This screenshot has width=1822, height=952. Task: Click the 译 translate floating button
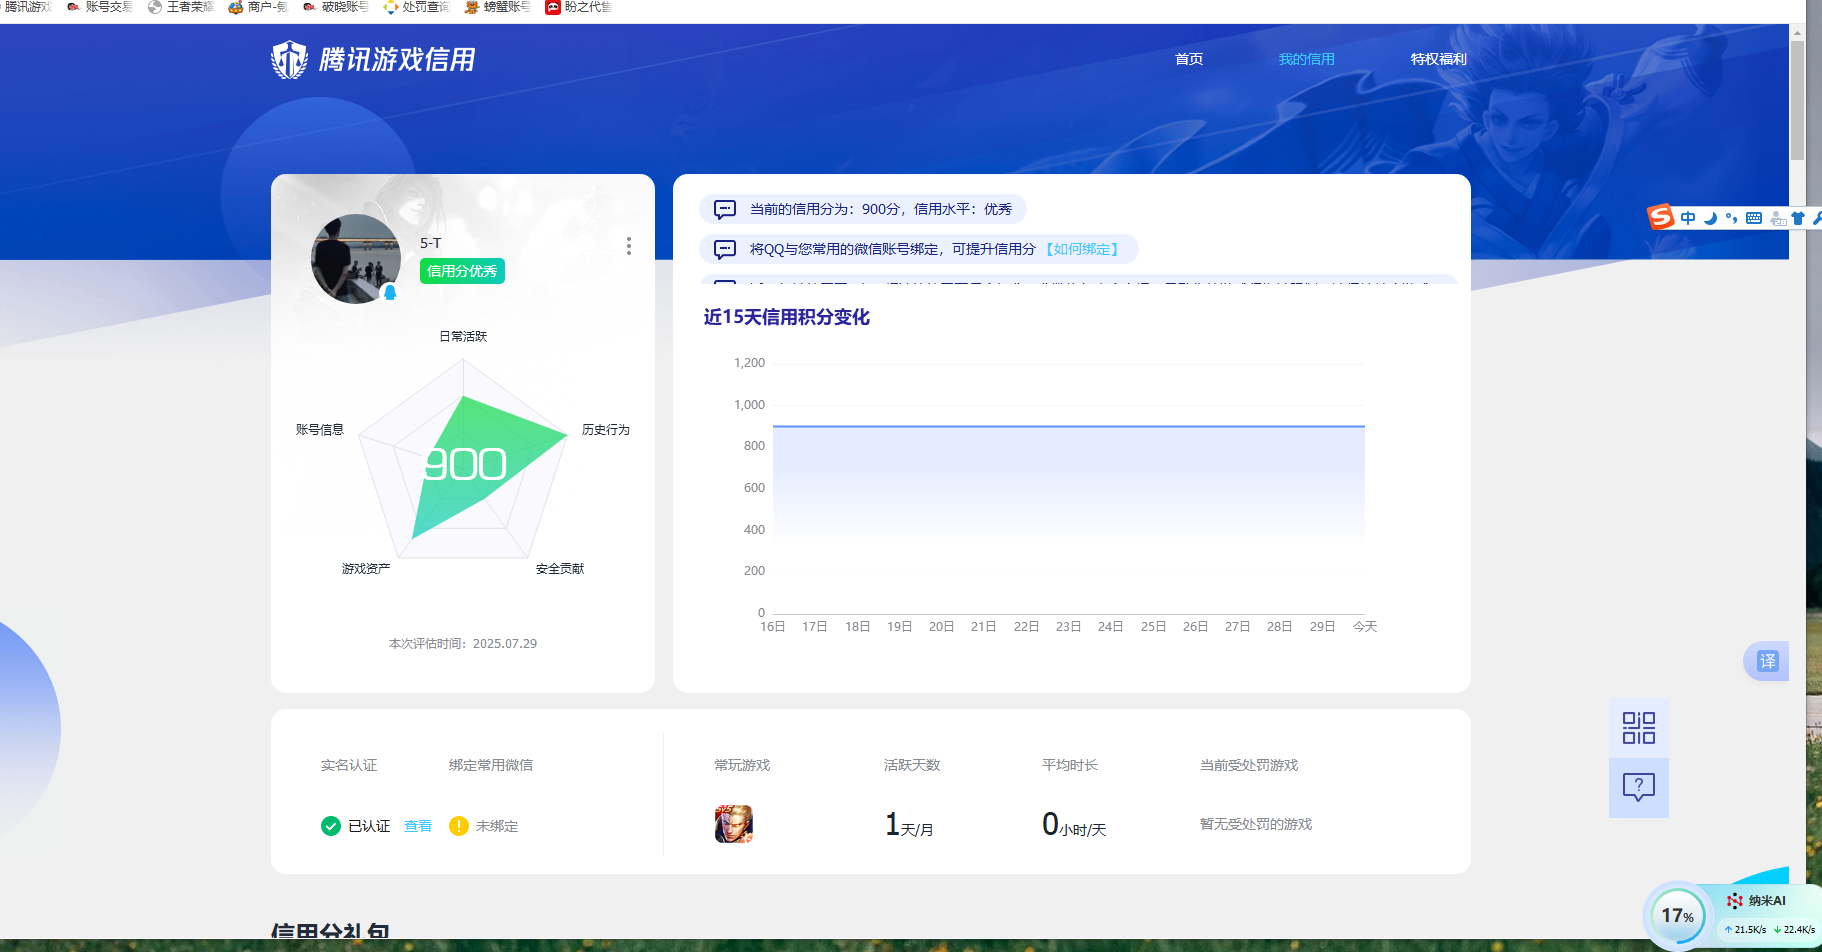(1767, 661)
